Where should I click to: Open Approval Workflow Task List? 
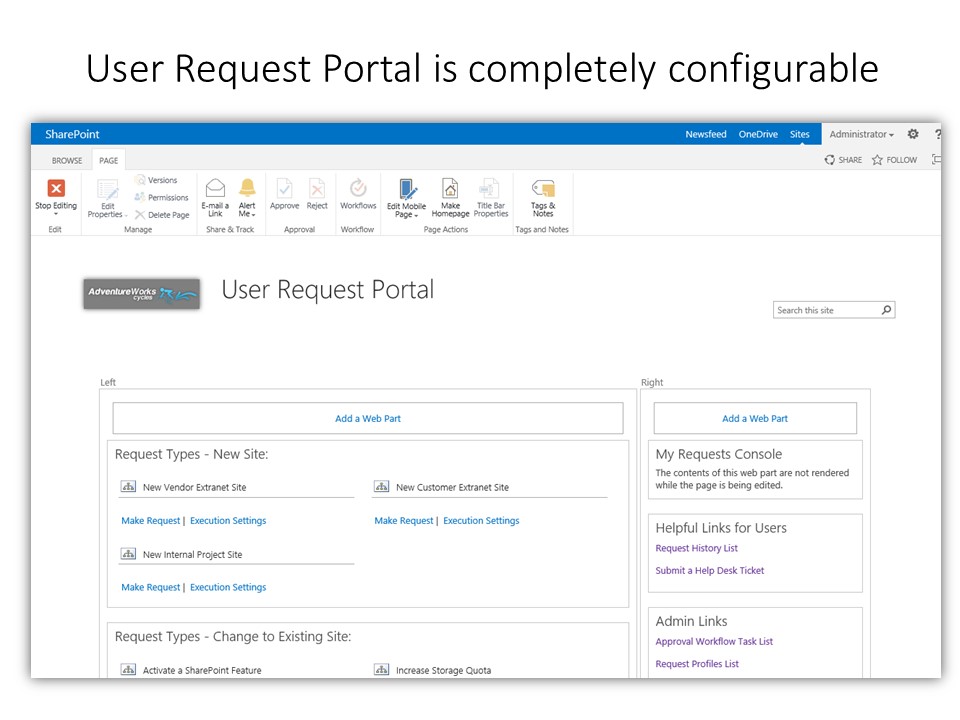coord(714,641)
